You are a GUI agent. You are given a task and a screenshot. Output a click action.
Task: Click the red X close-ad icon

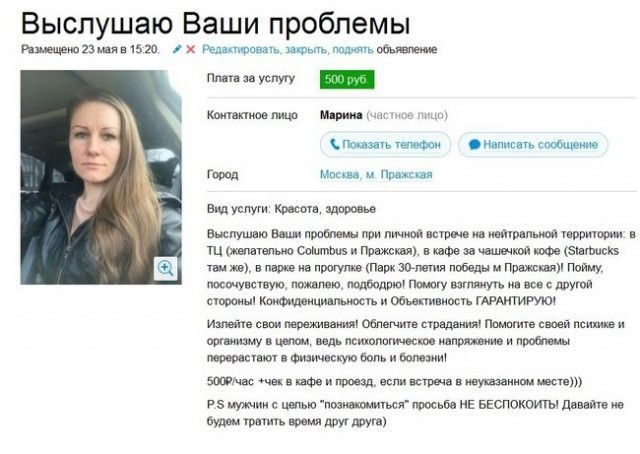(191, 49)
